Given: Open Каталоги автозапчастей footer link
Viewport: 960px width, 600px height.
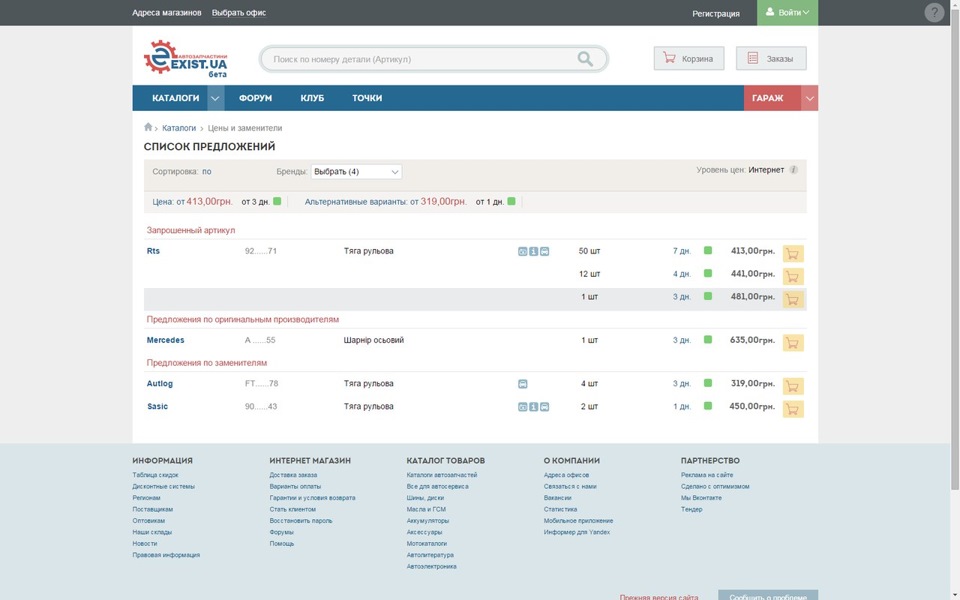Looking at the screenshot, I should (x=441, y=475).
